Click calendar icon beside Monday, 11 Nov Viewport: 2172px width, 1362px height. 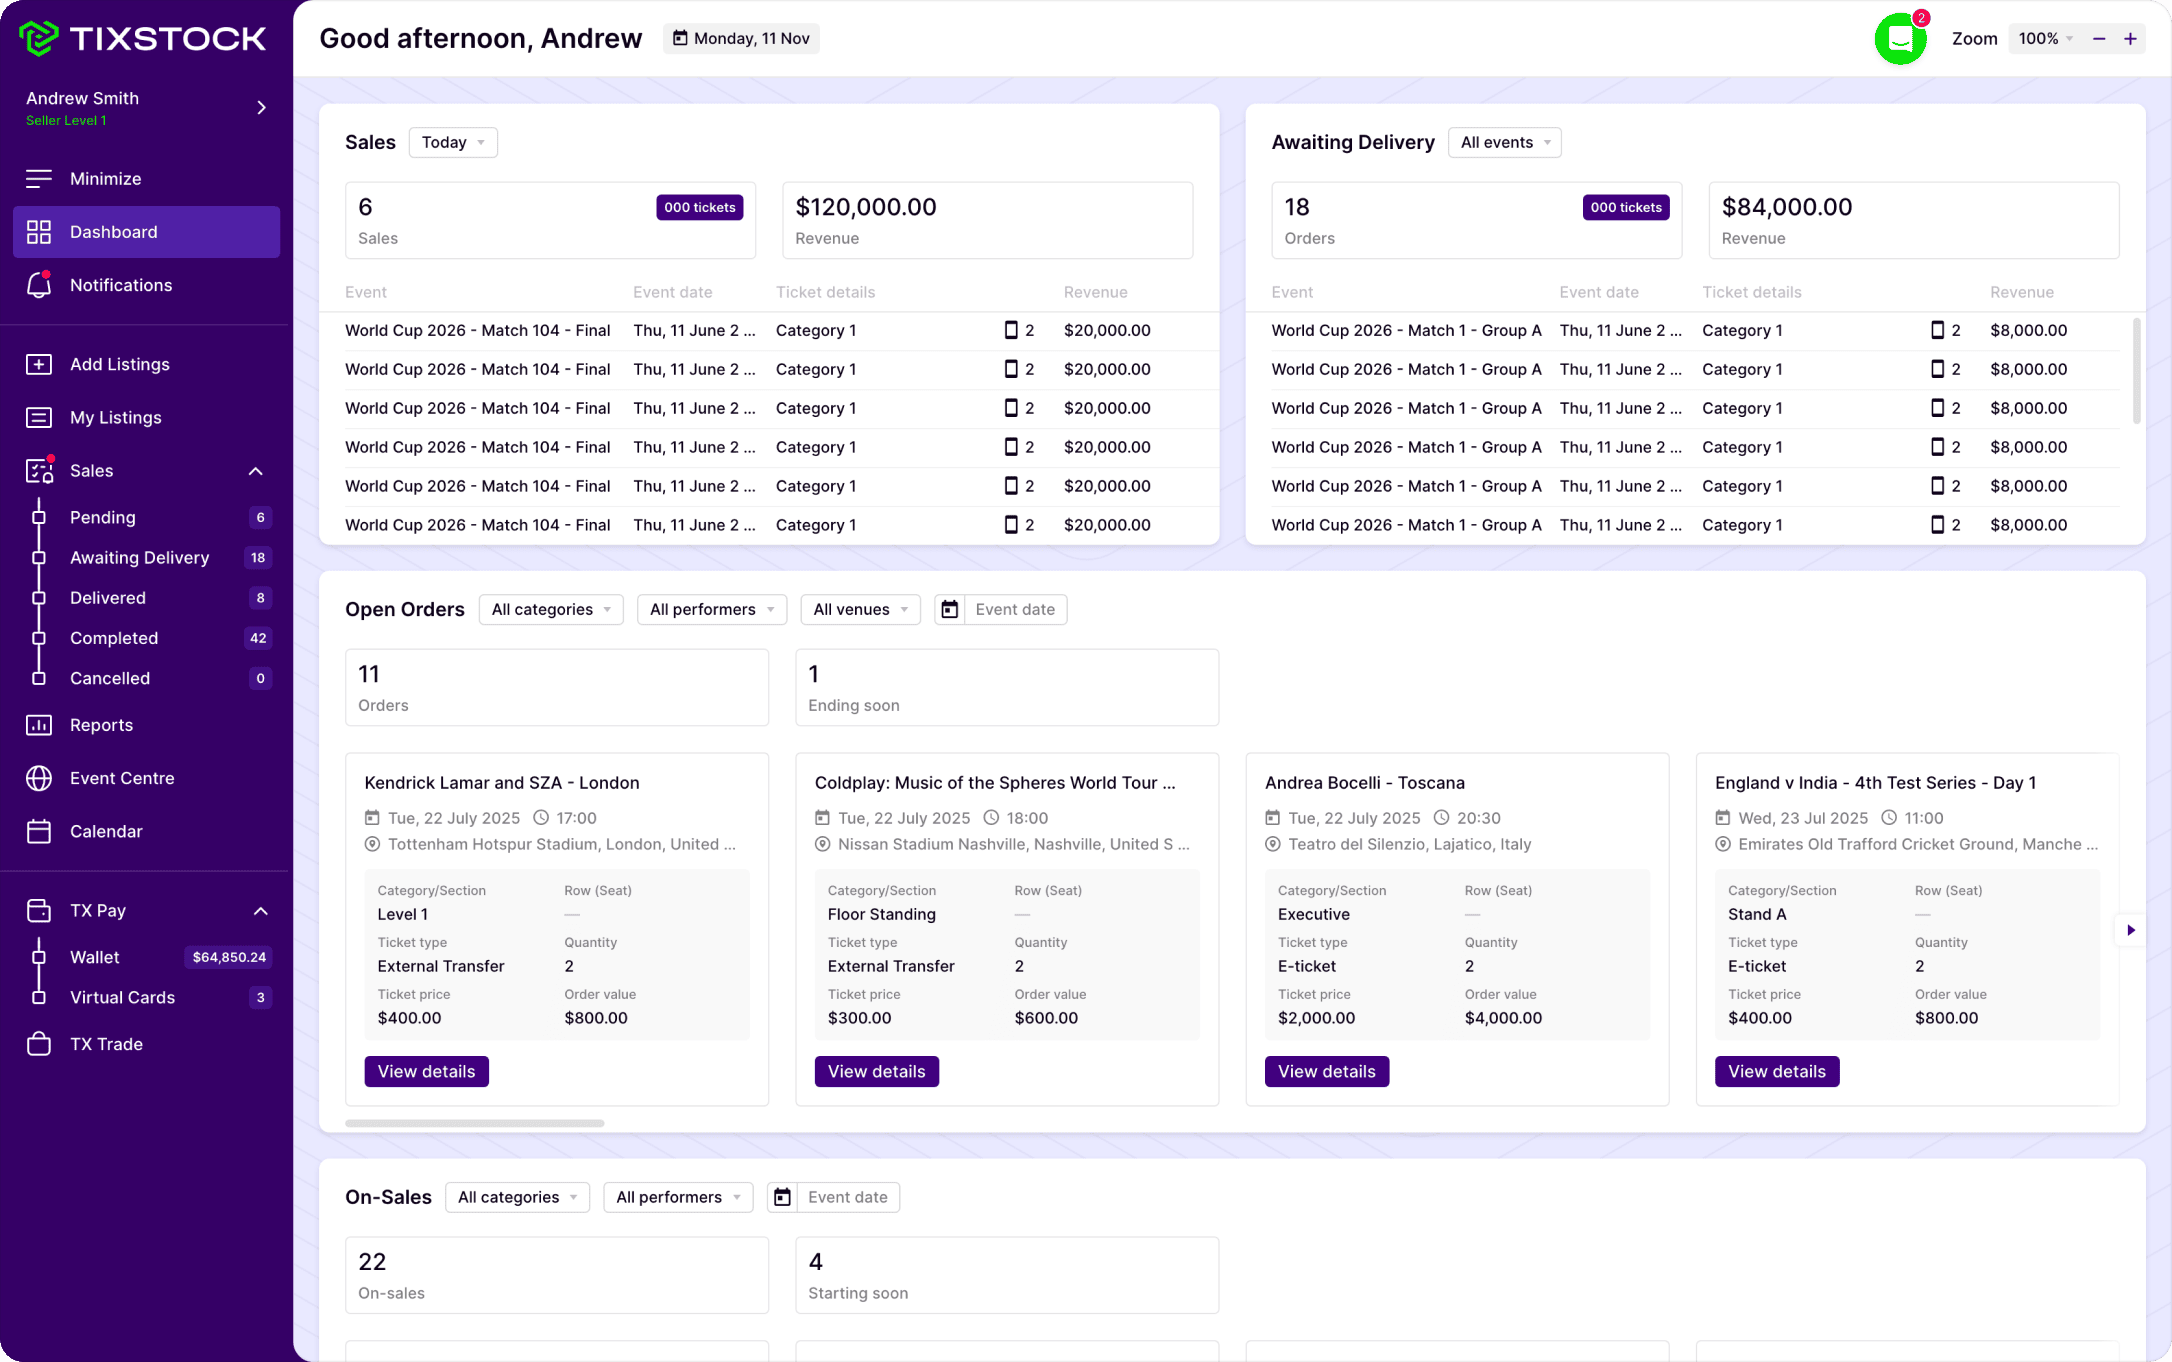point(680,38)
